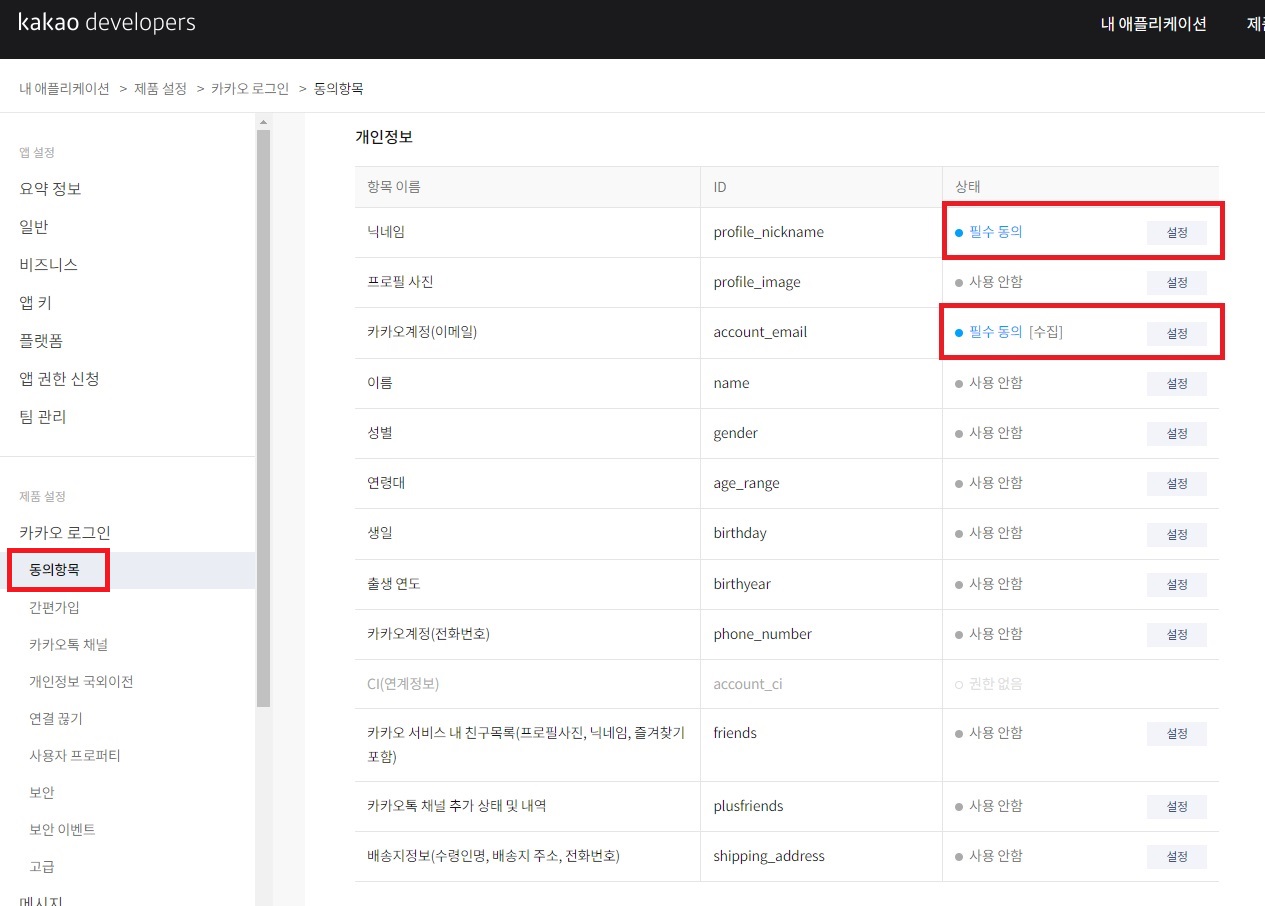This screenshot has width=1265, height=906.
Task: Open 고급 sidebar submenu
Action: coord(42,866)
